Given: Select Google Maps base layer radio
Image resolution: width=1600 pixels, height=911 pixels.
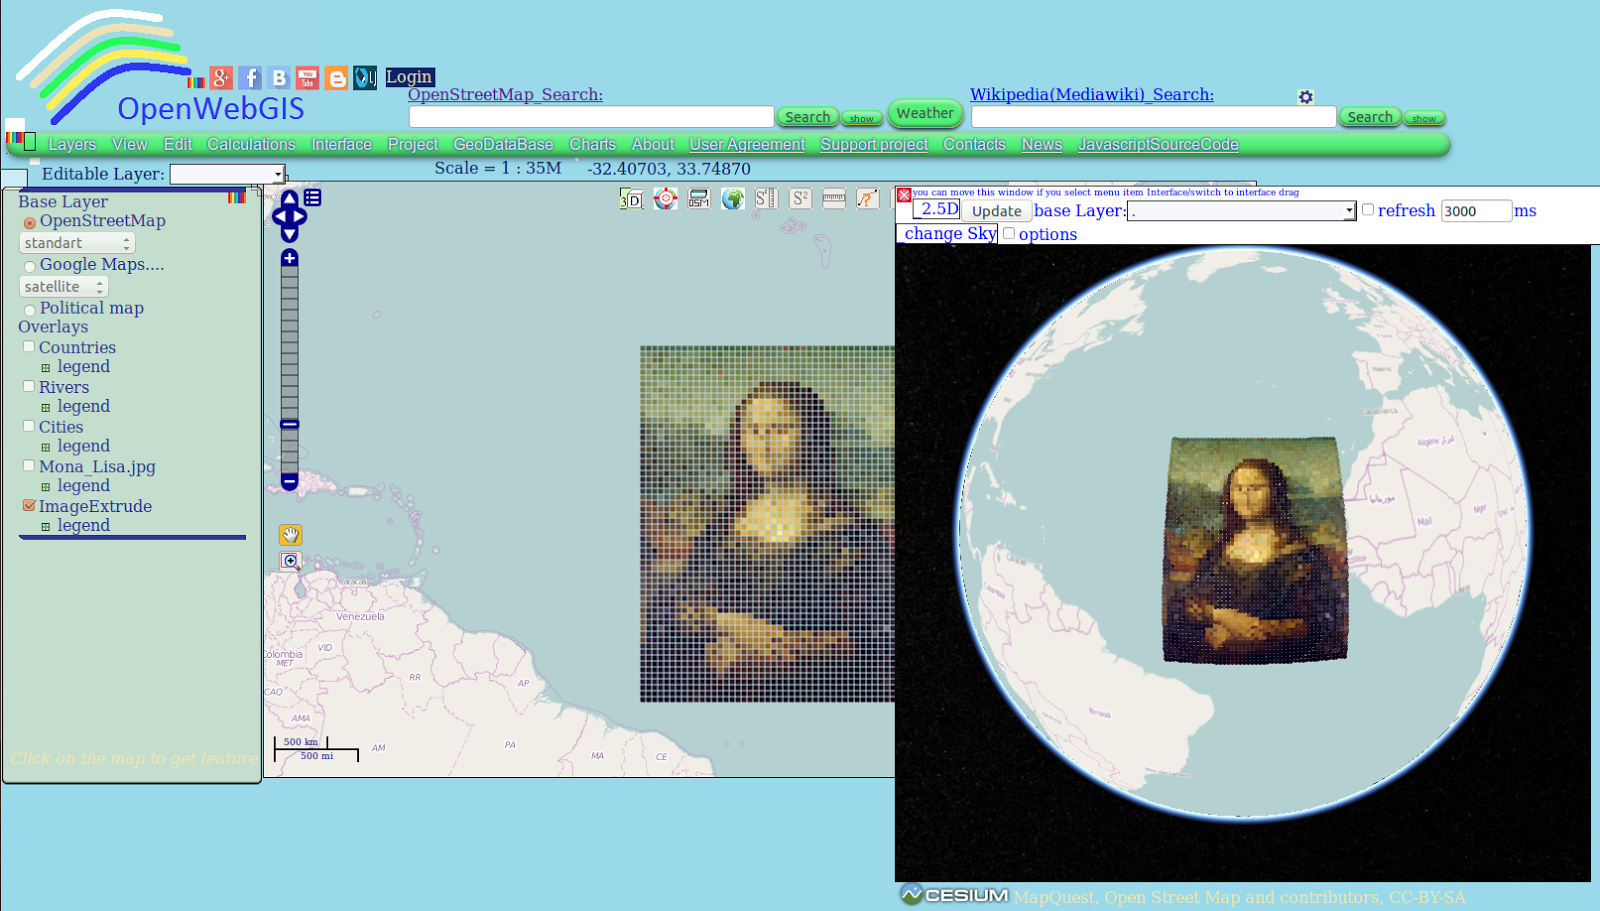Looking at the screenshot, I should (x=30, y=266).
